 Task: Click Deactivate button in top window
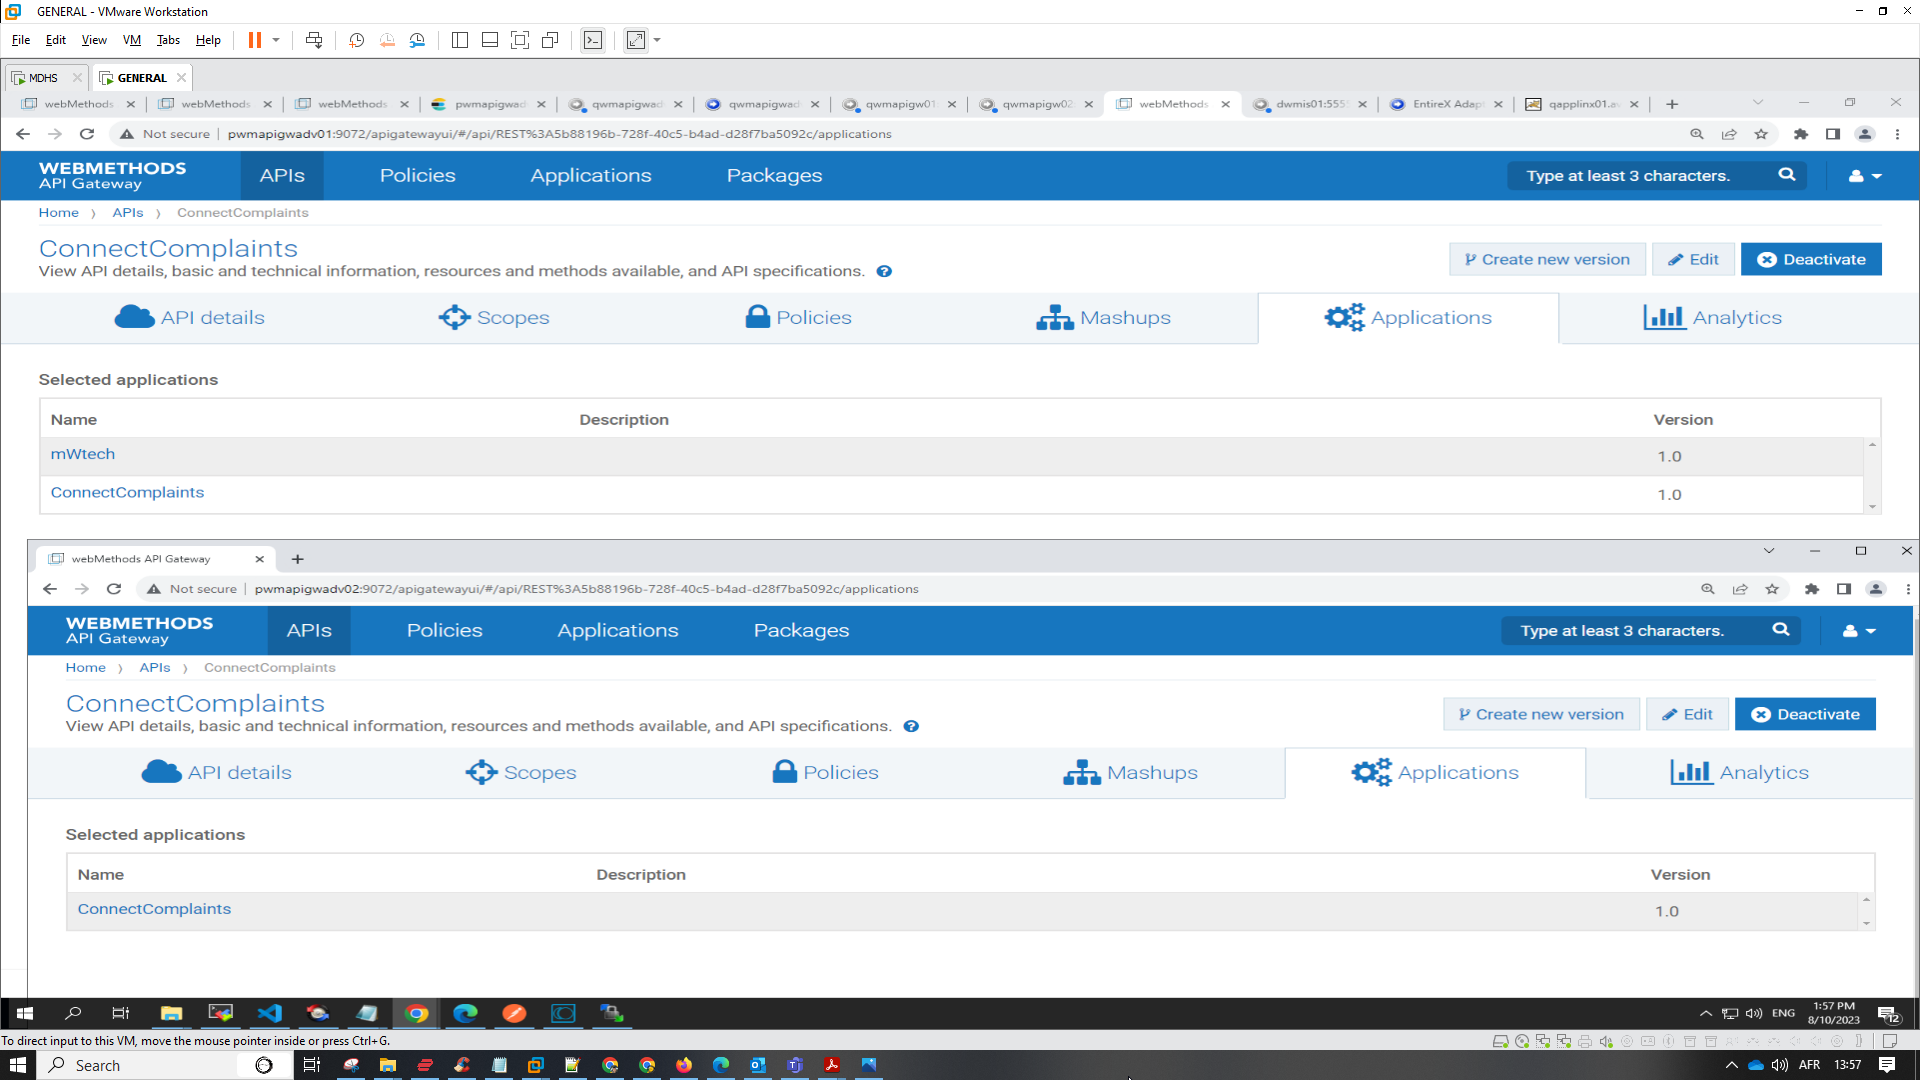1810,259
